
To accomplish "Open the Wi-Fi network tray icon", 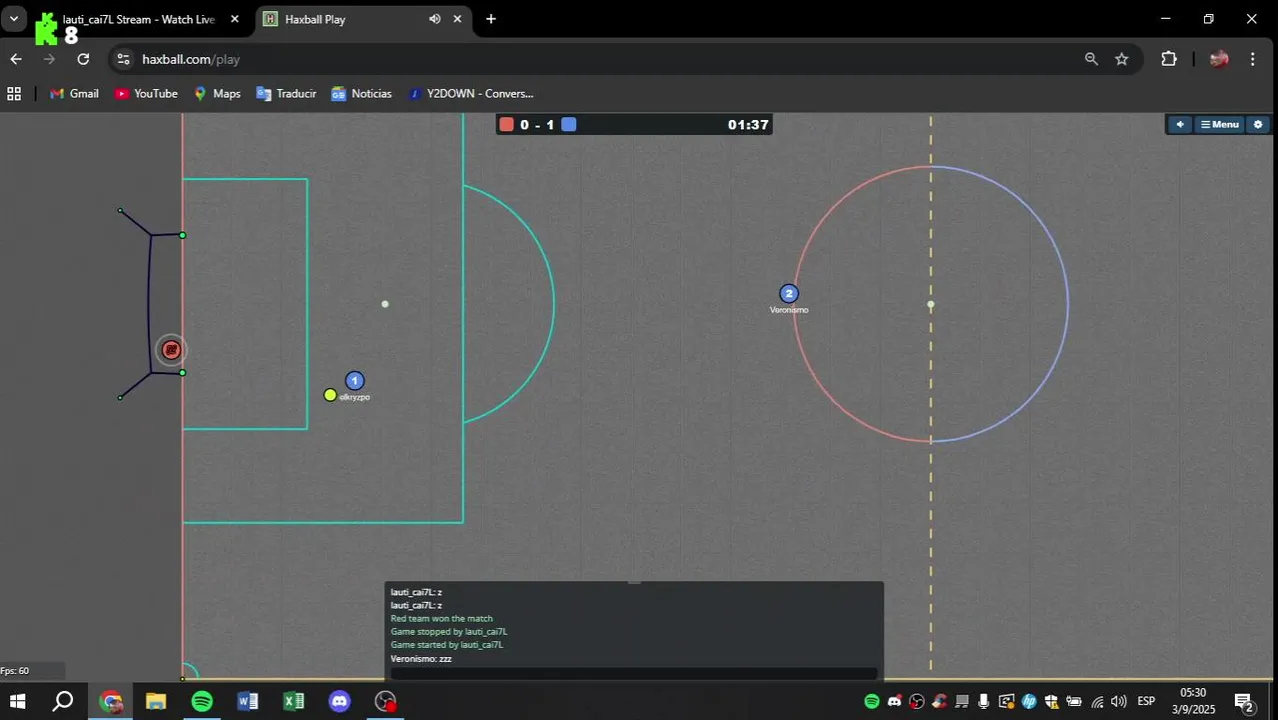I will pos(1097,701).
